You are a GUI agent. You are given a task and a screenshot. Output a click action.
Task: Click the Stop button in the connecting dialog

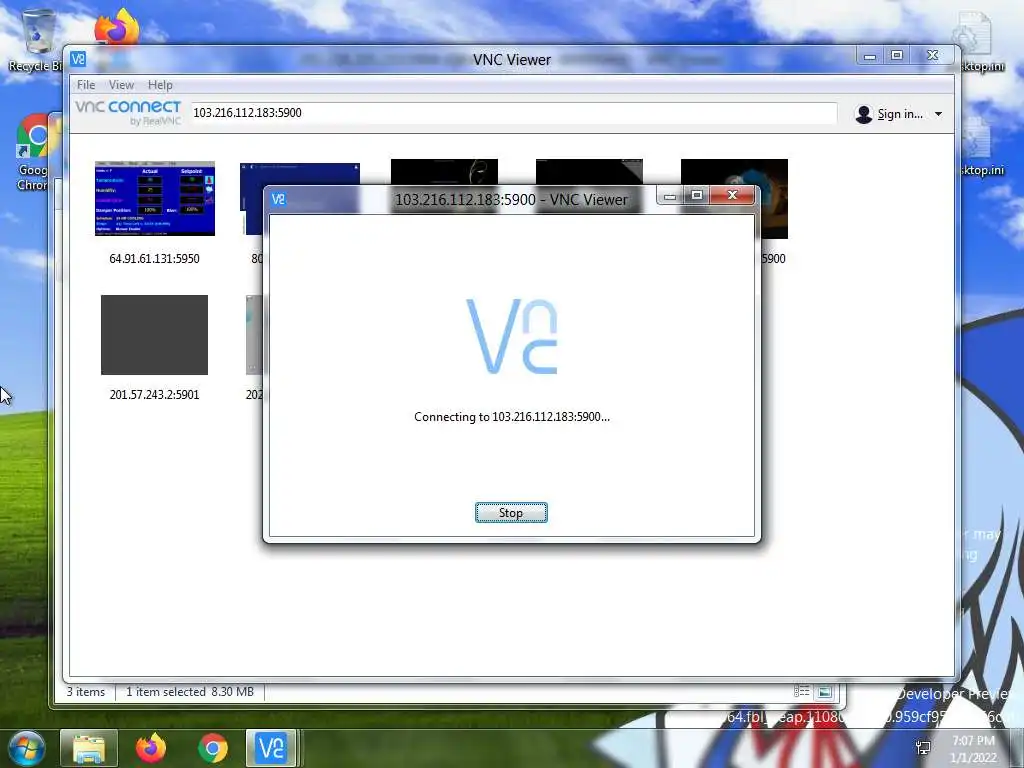click(511, 513)
